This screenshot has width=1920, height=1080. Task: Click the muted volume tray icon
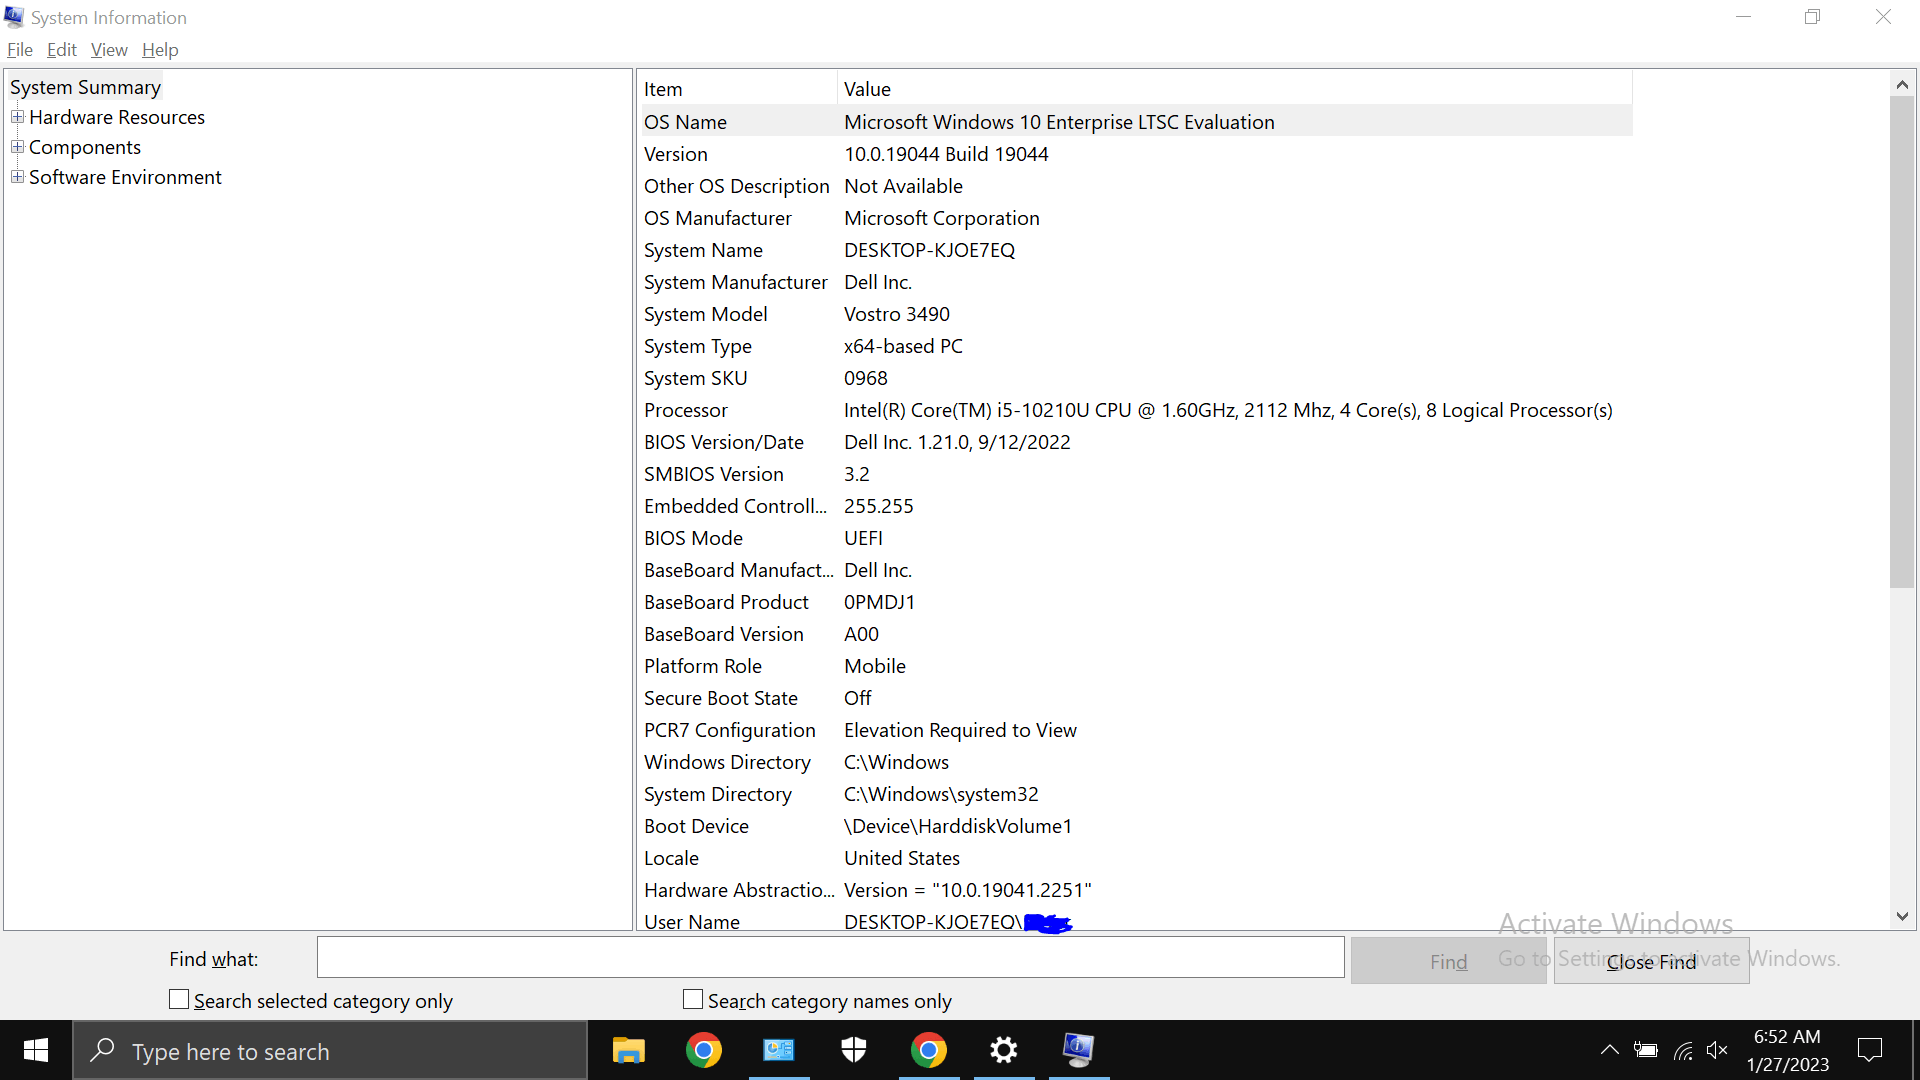1717,1051
